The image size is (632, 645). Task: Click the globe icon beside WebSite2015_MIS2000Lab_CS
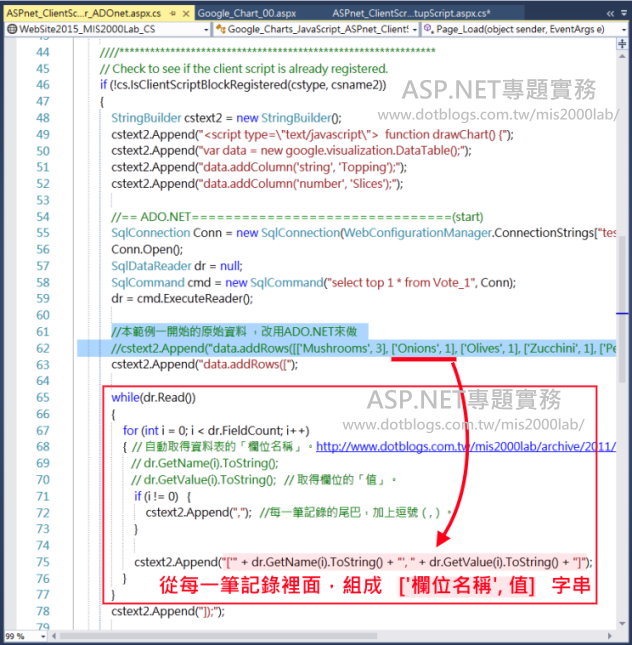12,29
